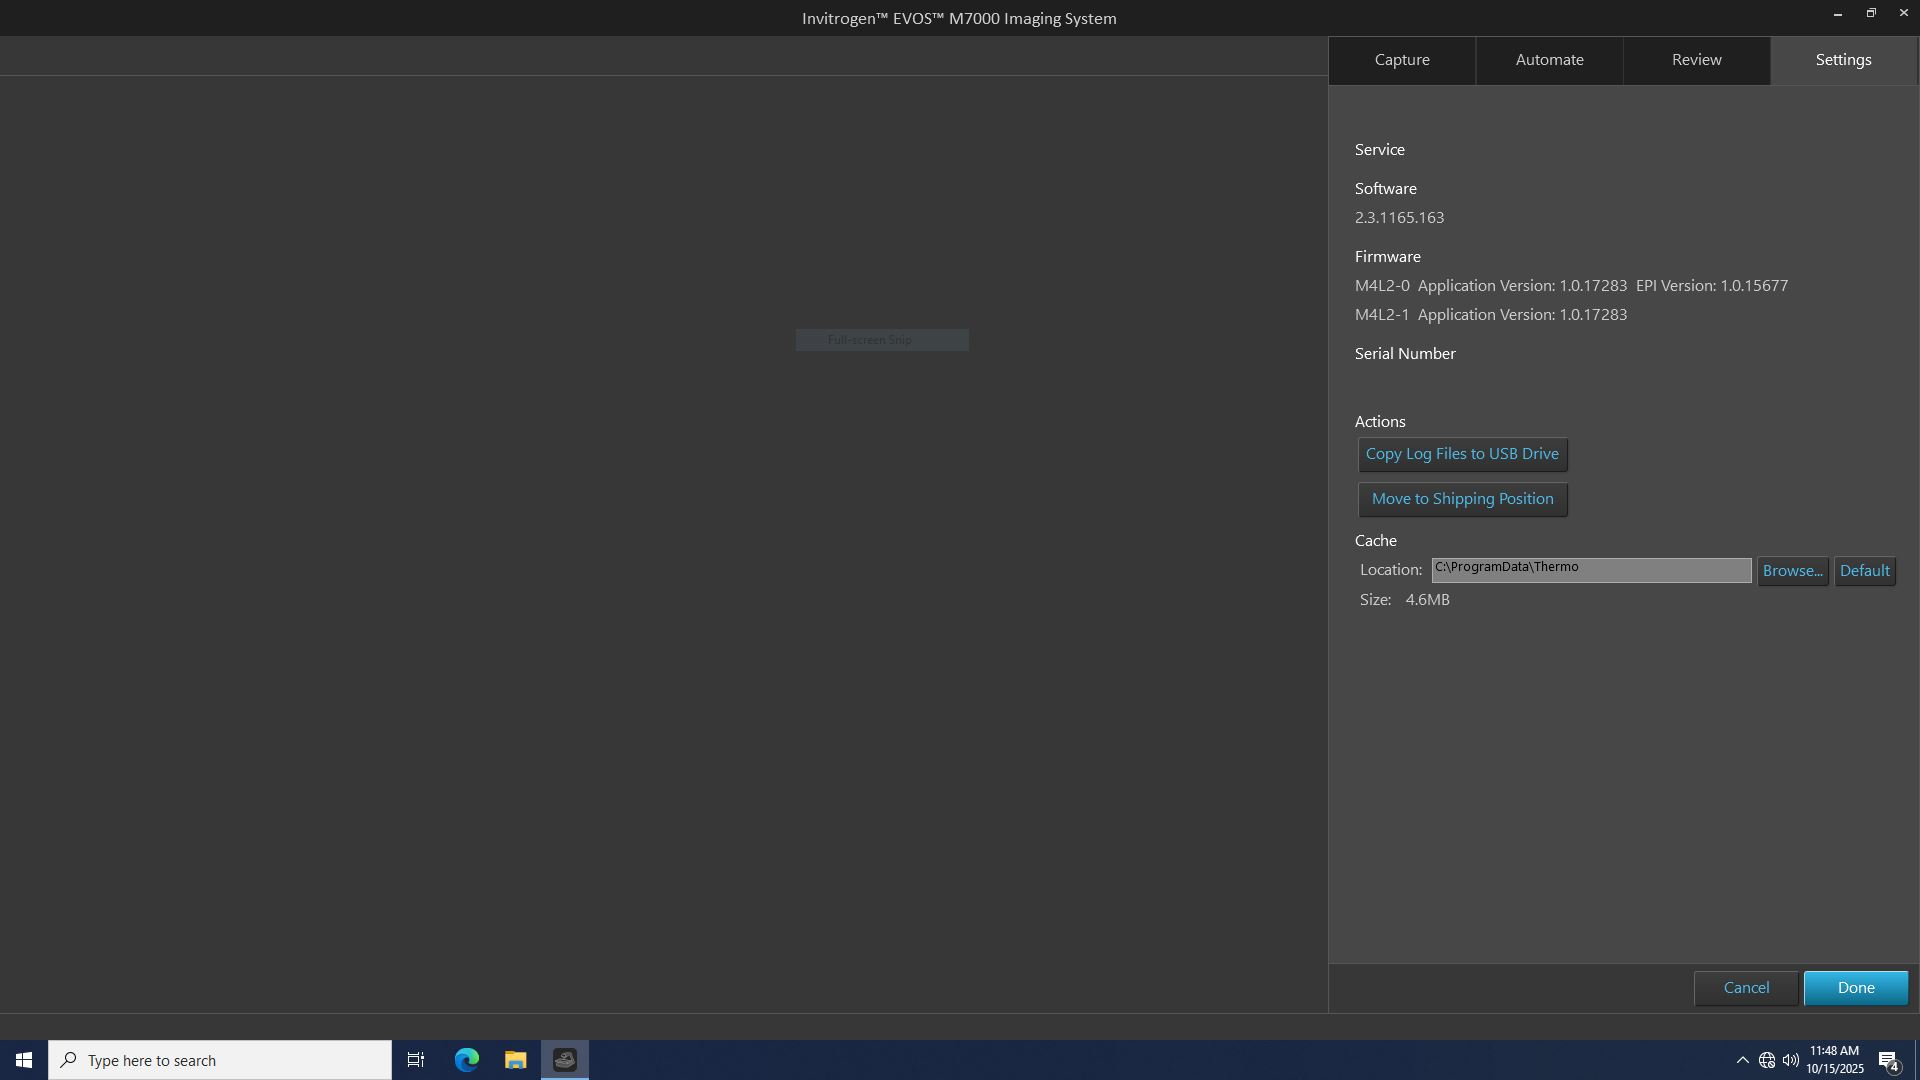Show hidden system tray icons
Screen dimensions: 1920x1080
tap(1741, 1060)
